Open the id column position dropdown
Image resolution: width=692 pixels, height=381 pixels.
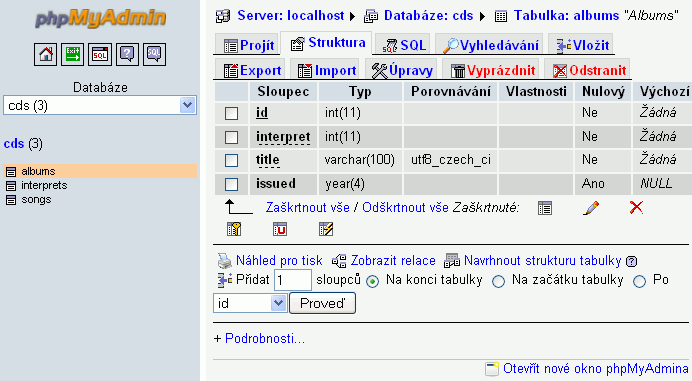pyautogui.click(x=250, y=303)
